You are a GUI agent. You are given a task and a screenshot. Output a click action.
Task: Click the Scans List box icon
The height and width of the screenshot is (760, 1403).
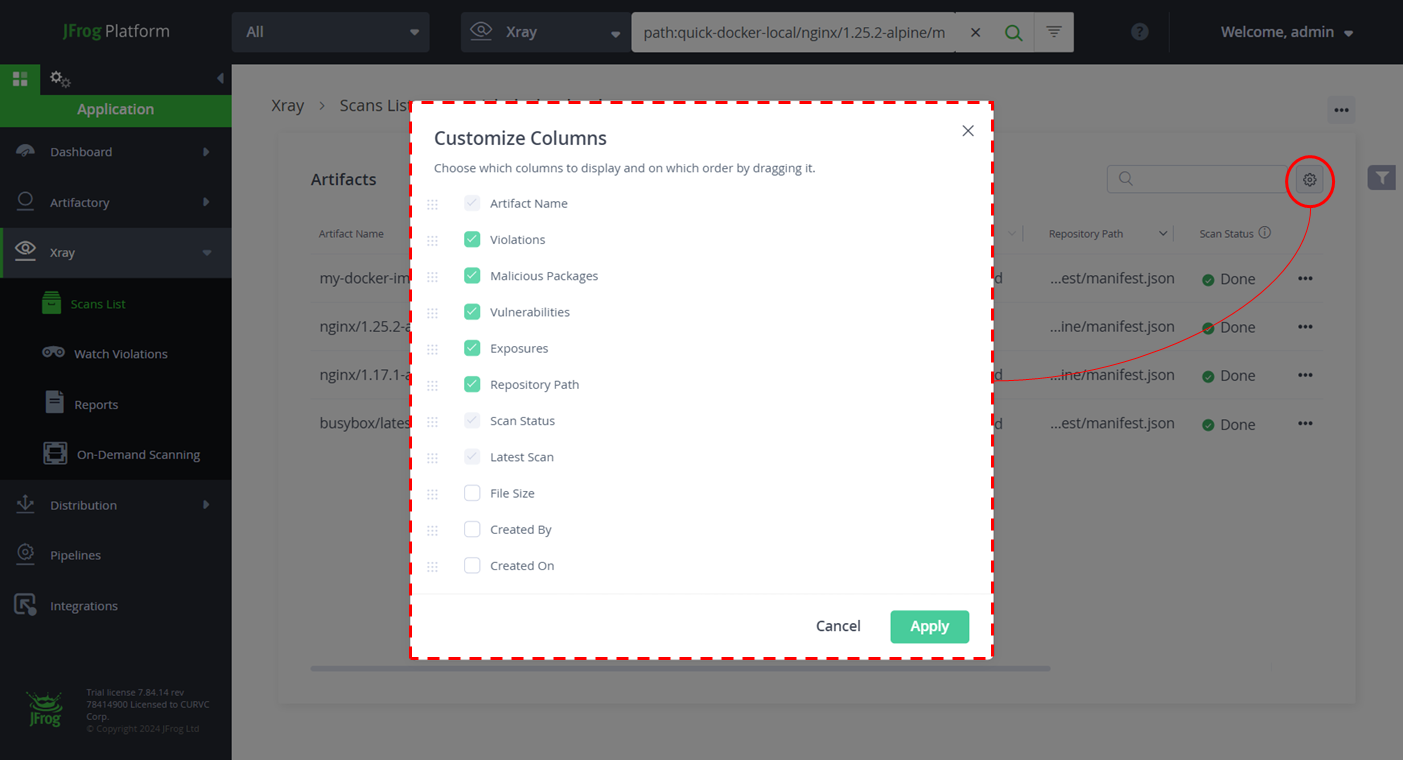(x=52, y=303)
